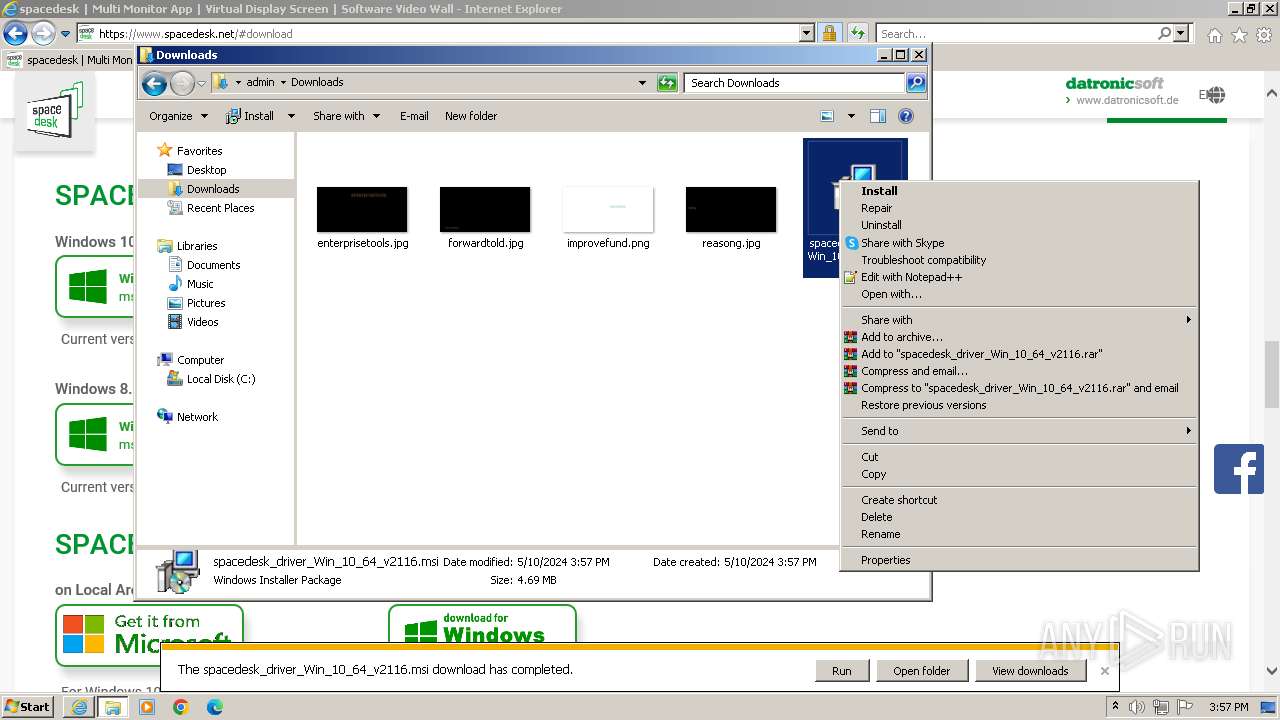The image size is (1280, 720).
Task: Open the Organize dropdown menu
Action: pos(178,116)
